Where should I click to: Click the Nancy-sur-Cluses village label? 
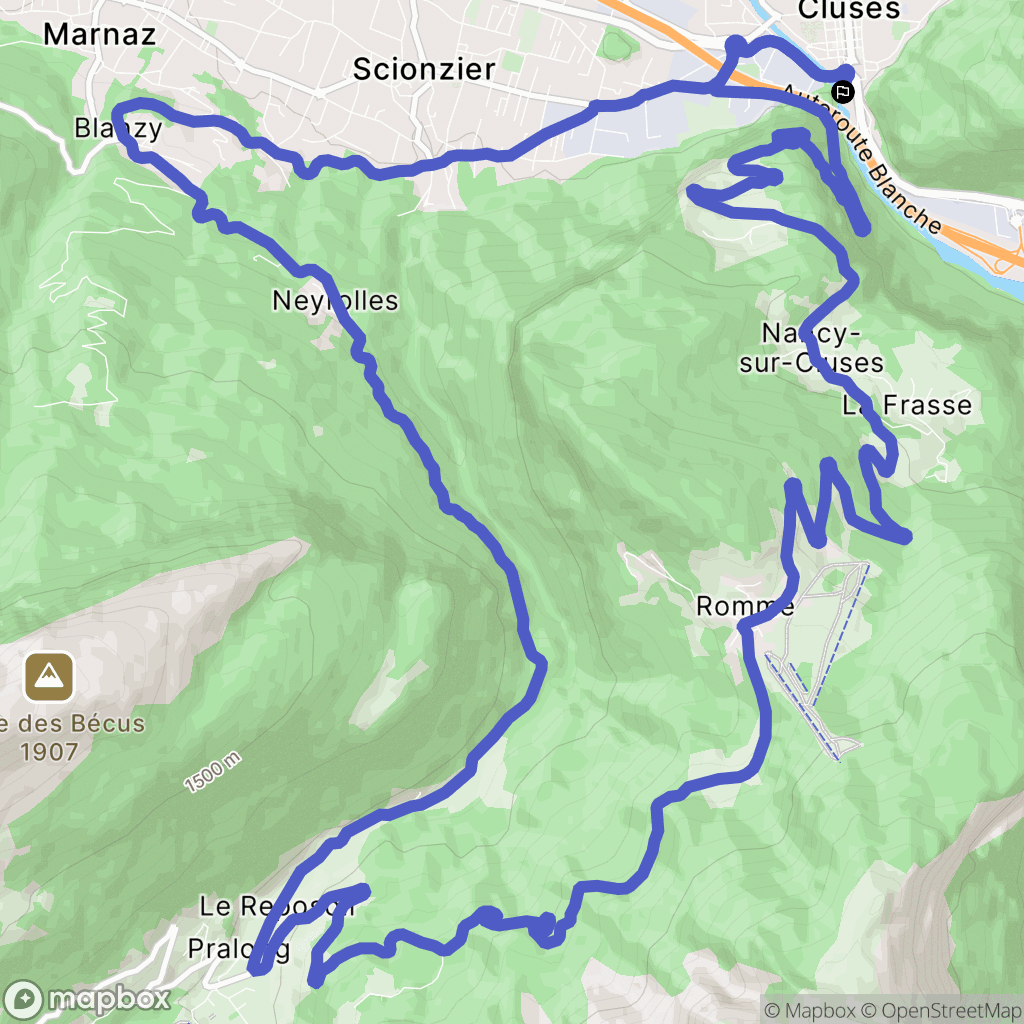811,348
